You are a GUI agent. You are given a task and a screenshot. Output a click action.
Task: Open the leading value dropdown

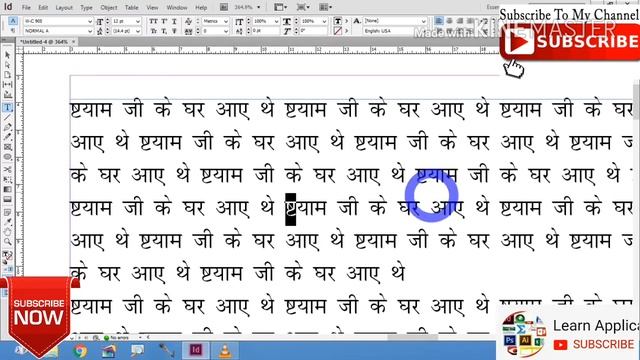tap(138, 31)
